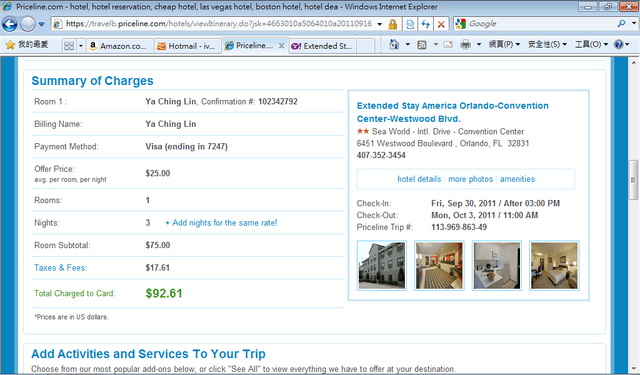Switch to the Hotmail tab
This screenshot has height=375, width=640.
[x=187, y=46]
